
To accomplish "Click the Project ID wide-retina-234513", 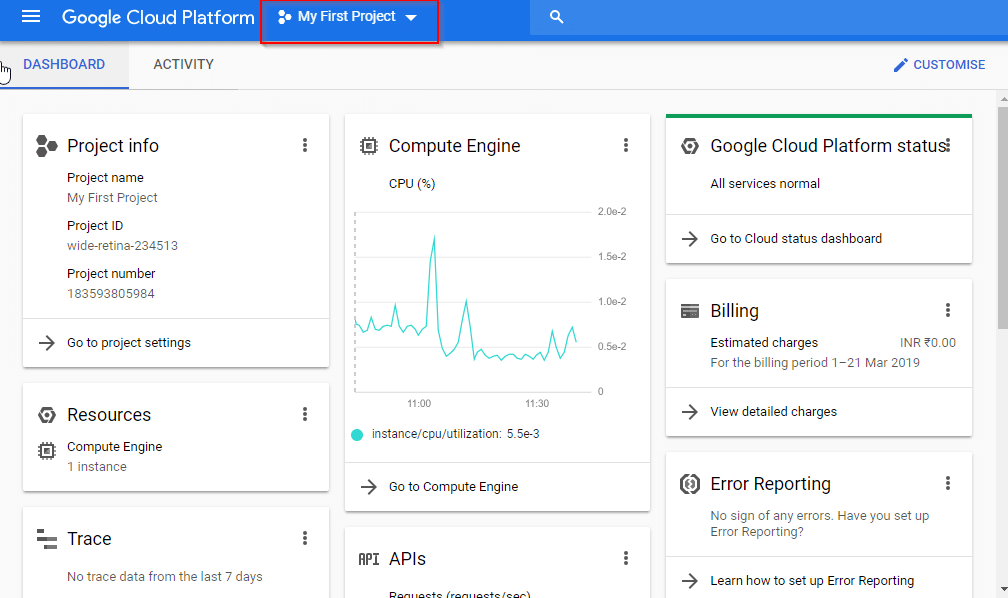I will point(122,246).
